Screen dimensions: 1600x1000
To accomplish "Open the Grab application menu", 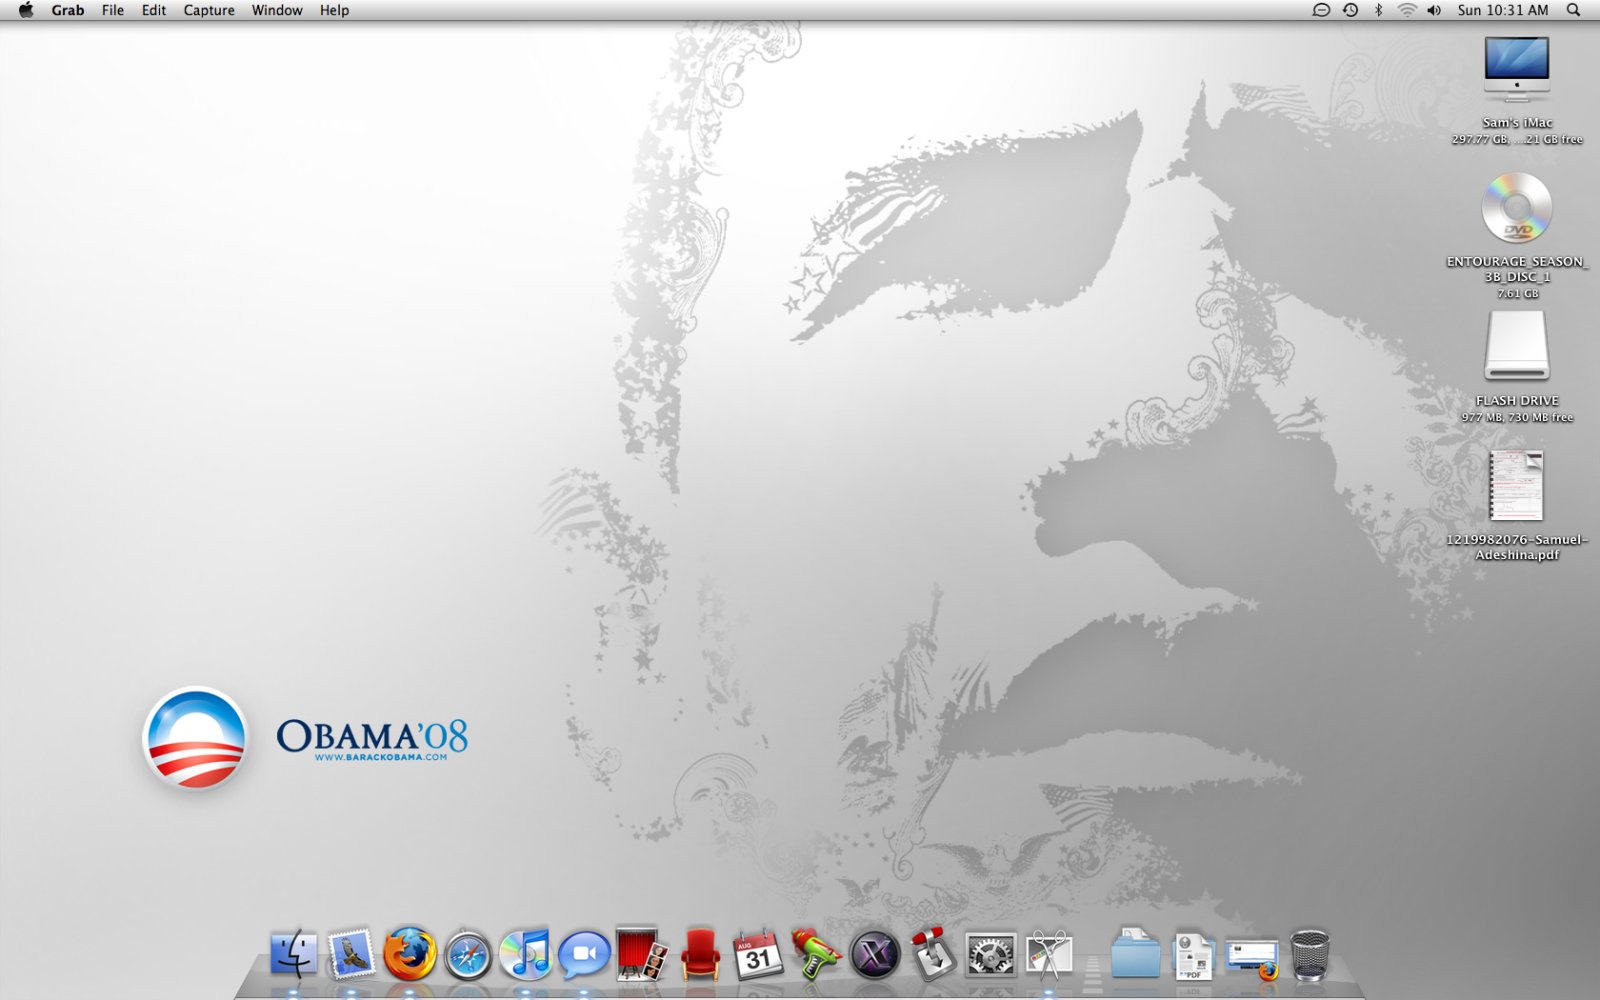I will [x=68, y=10].
